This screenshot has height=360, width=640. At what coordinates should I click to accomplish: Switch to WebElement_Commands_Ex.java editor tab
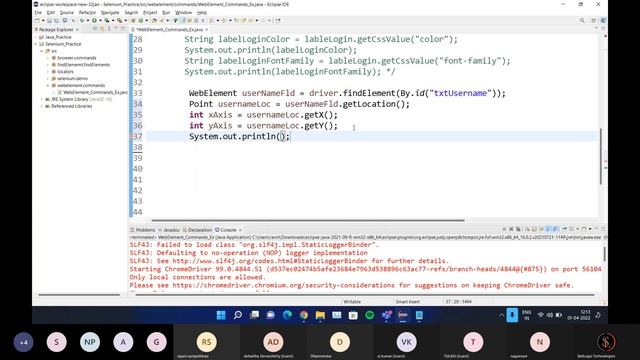(x=169, y=29)
